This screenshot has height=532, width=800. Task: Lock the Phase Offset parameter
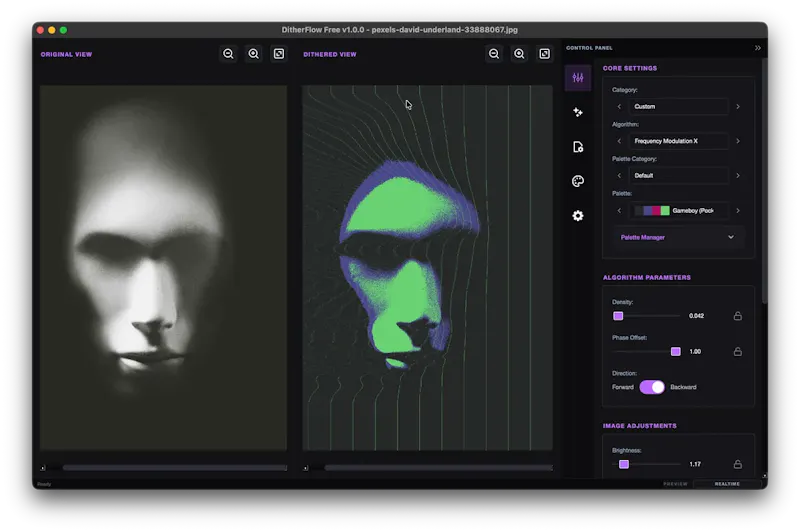pos(738,351)
